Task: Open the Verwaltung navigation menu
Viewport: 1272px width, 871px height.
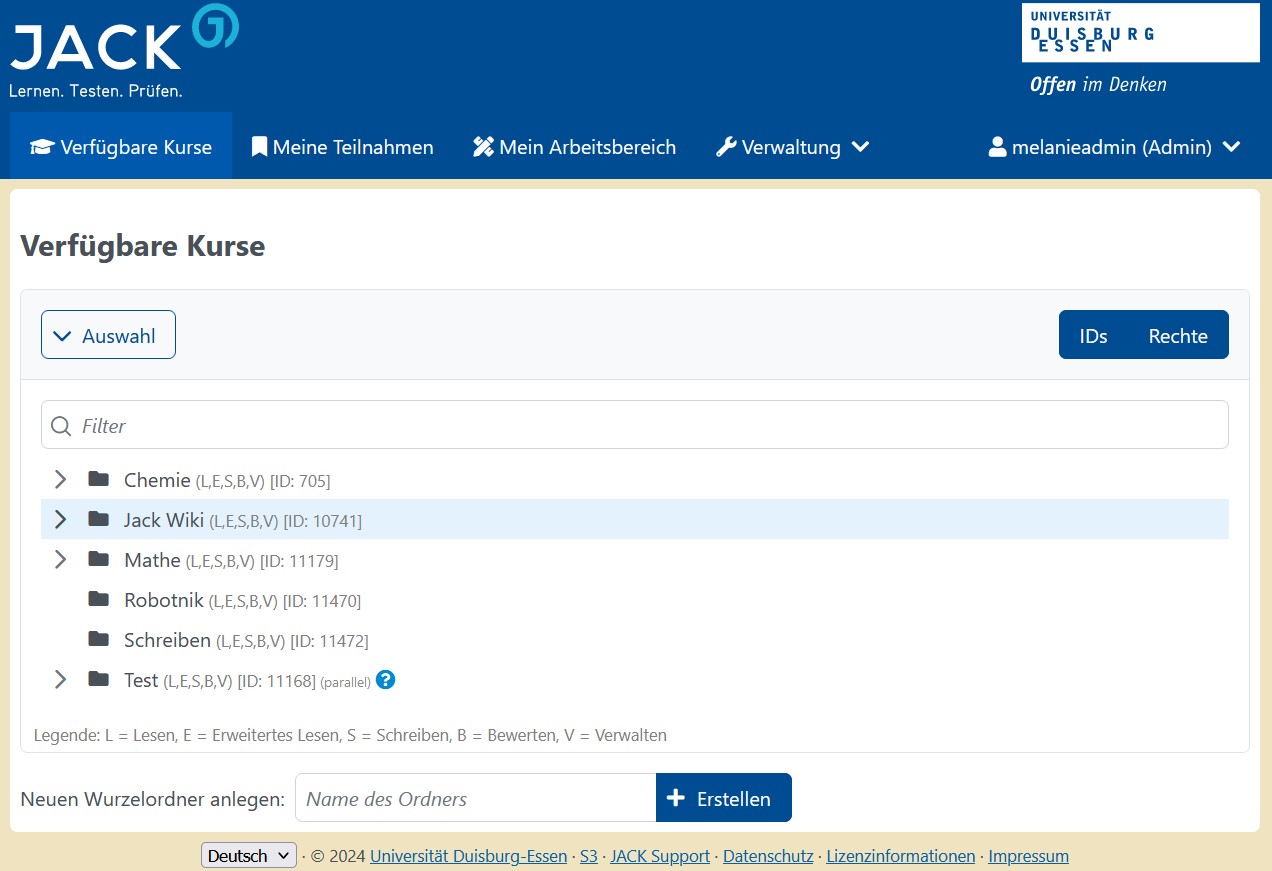Action: (792, 147)
